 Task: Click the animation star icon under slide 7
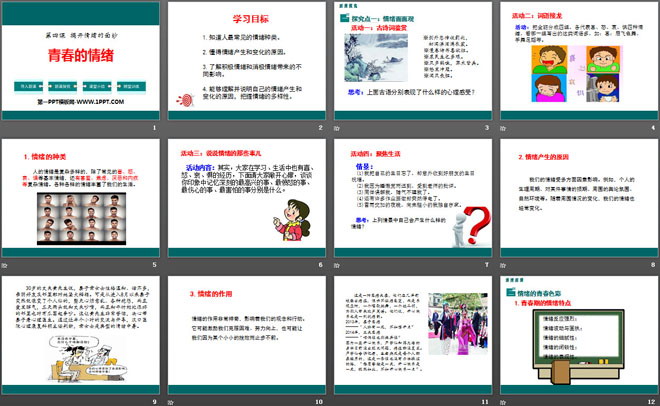[337, 265]
